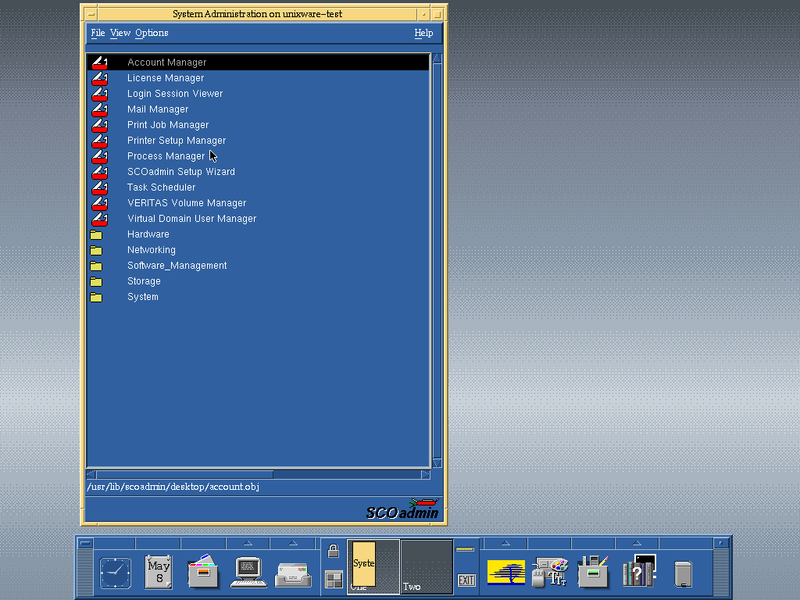The width and height of the screenshot is (800, 600).
Task: Expand the subpanel arrow above the terminal icon
Action: point(248,543)
